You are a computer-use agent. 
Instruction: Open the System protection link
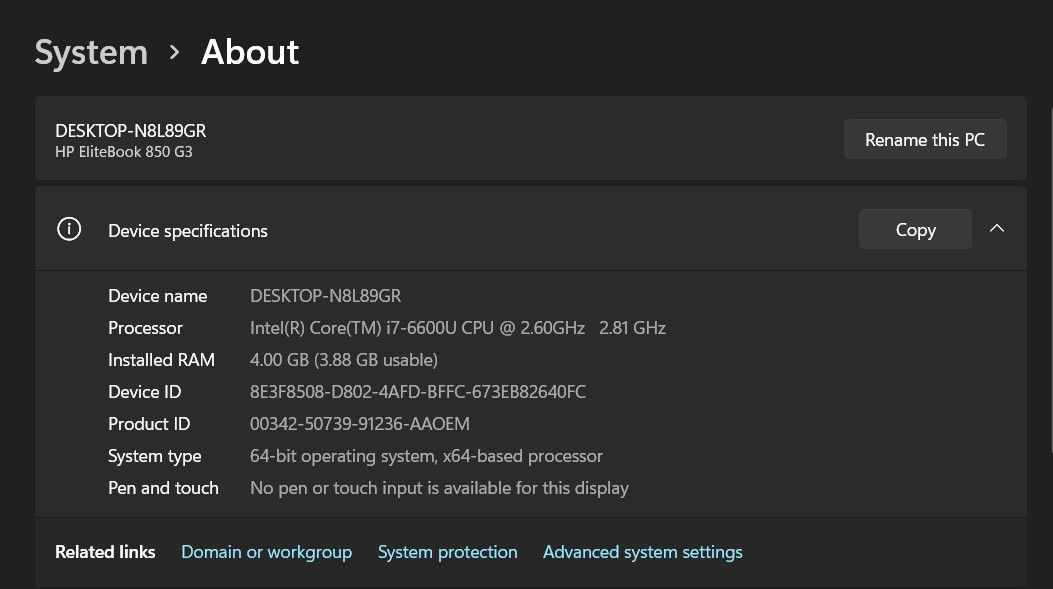tap(447, 552)
